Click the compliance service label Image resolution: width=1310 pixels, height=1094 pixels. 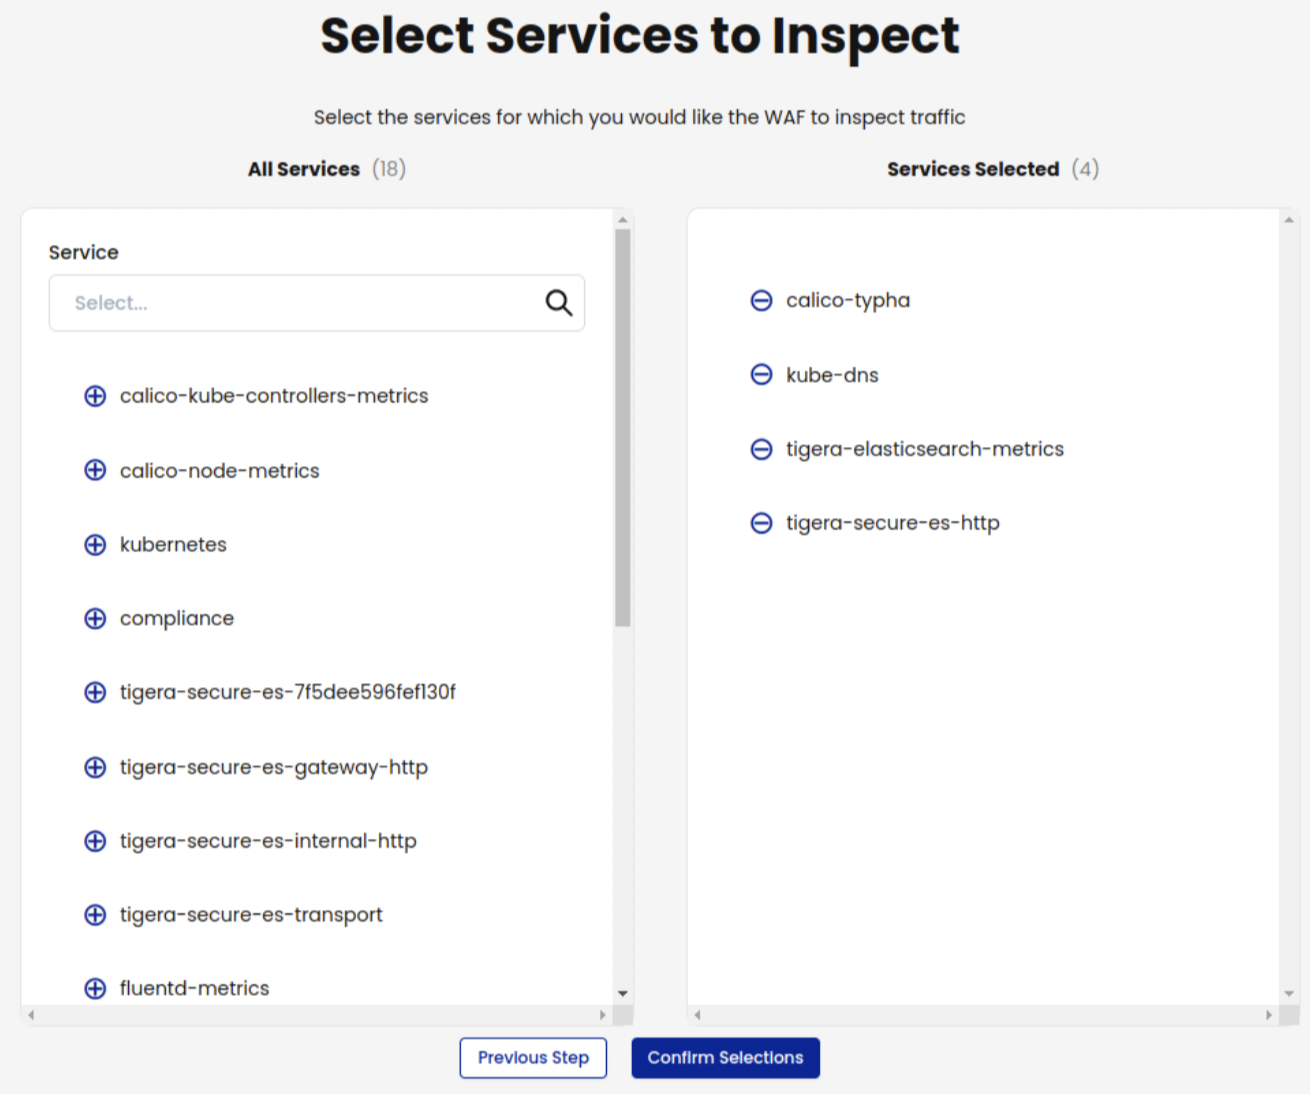click(x=177, y=618)
